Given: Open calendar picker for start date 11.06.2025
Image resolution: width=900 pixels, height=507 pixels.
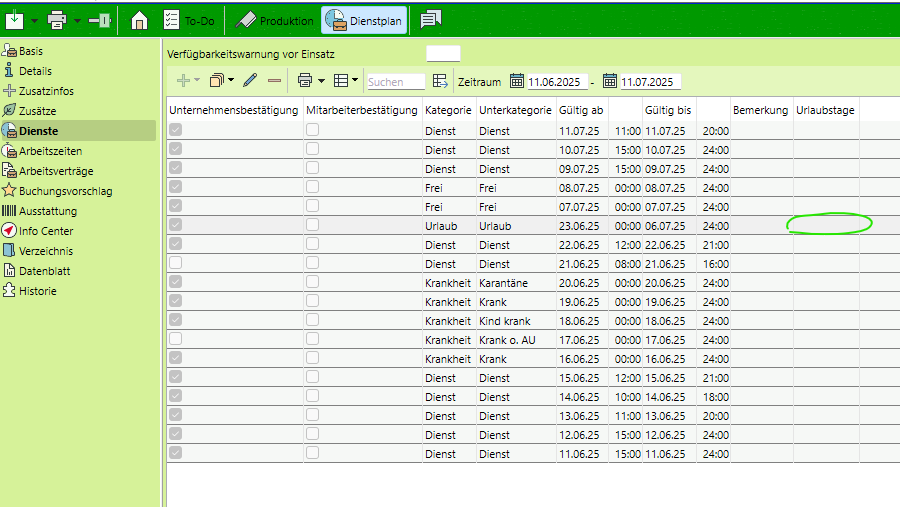Looking at the screenshot, I should (x=517, y=81).
